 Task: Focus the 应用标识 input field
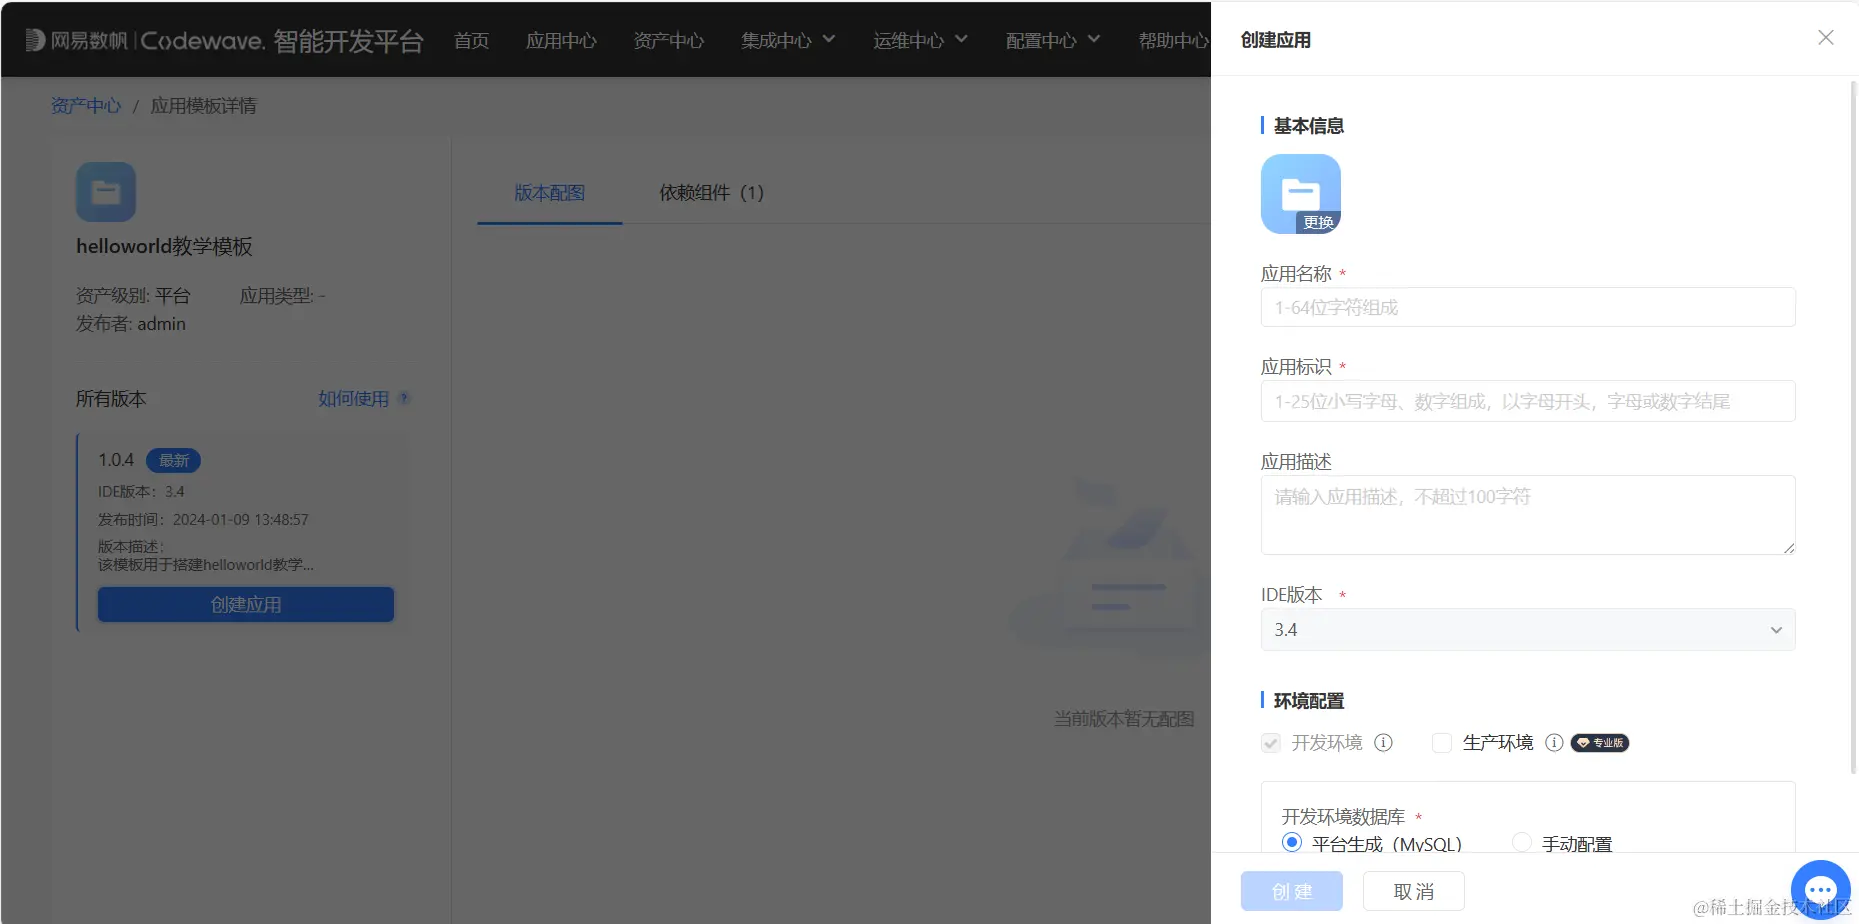[x=1528, y=401]
